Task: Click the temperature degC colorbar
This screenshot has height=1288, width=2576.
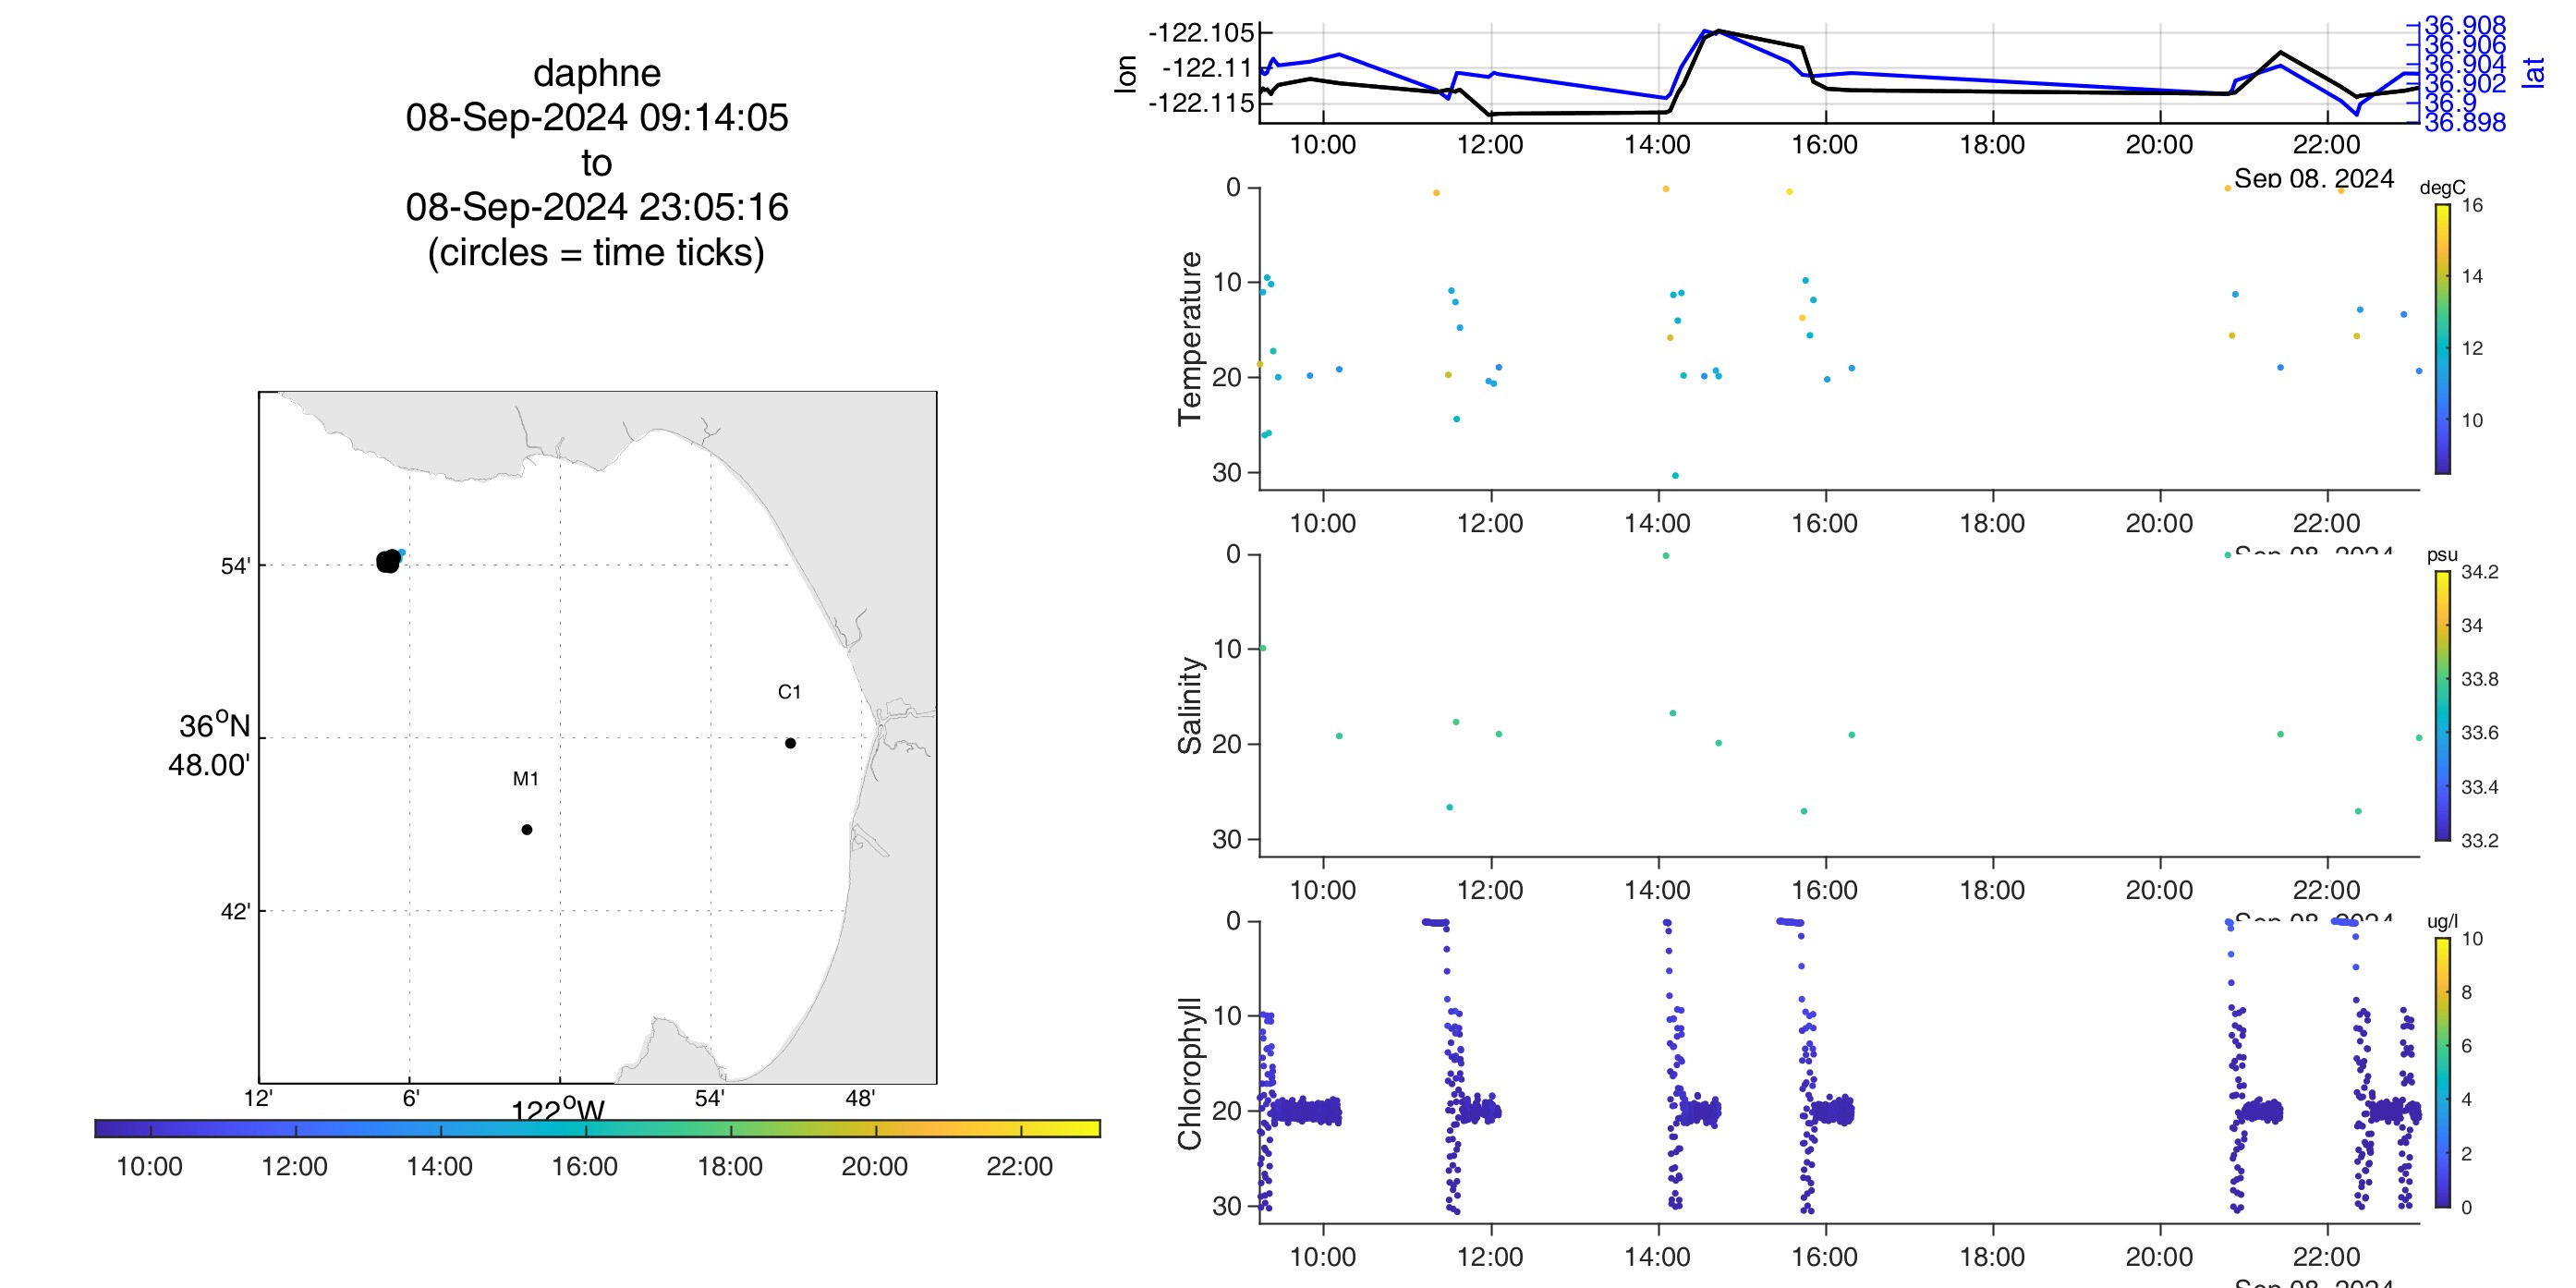Action: pos(2442,338)
